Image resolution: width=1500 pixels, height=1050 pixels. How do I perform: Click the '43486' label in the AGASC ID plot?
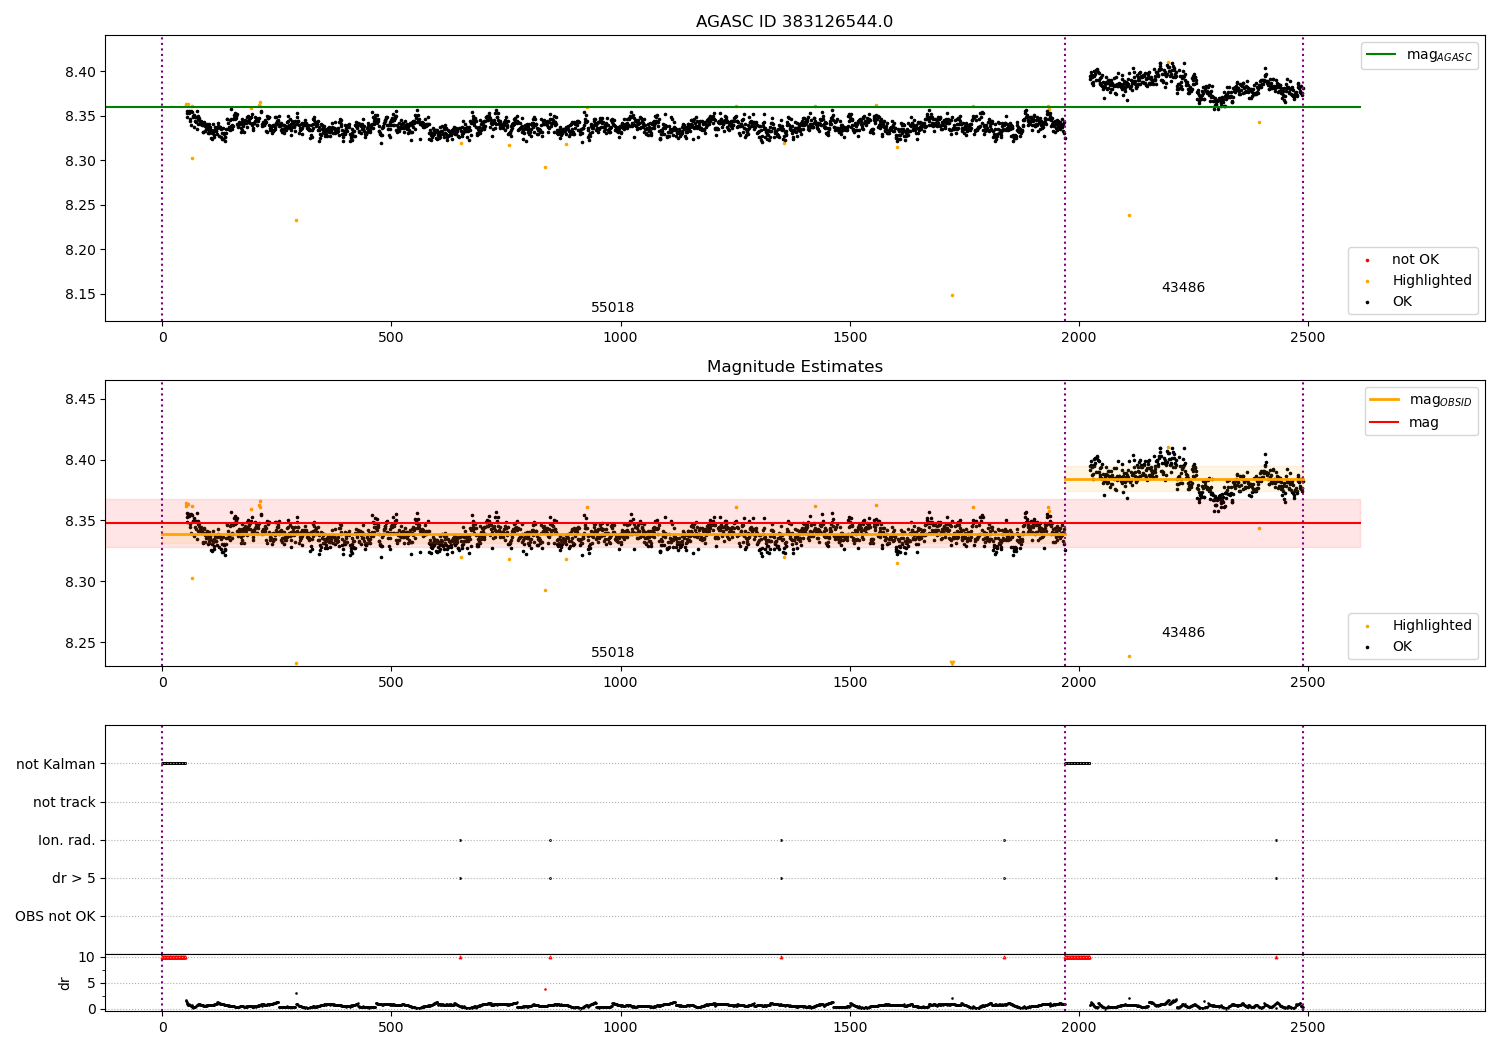1183,288
